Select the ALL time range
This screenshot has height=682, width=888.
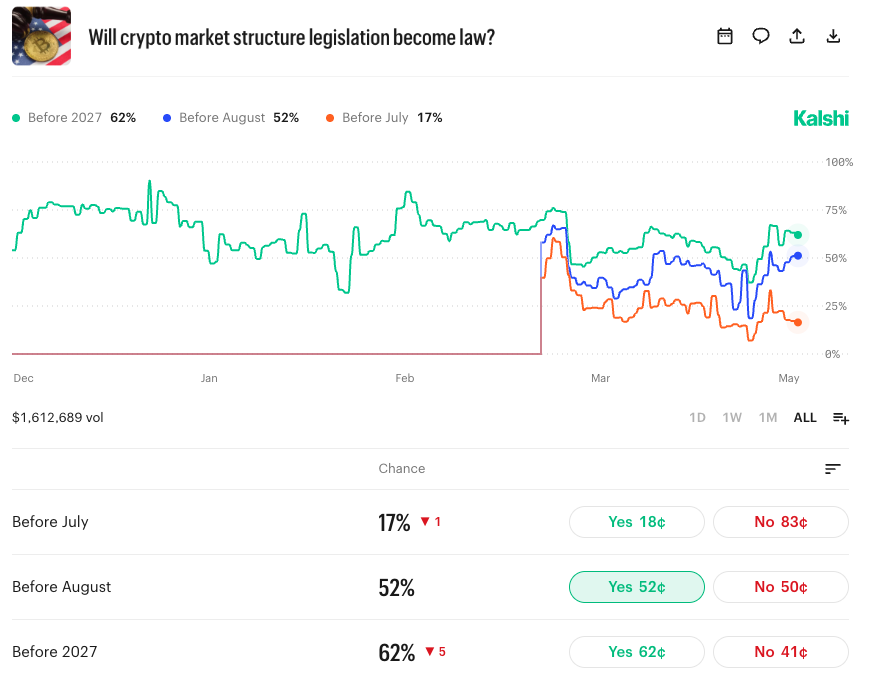tap(805, 417)
